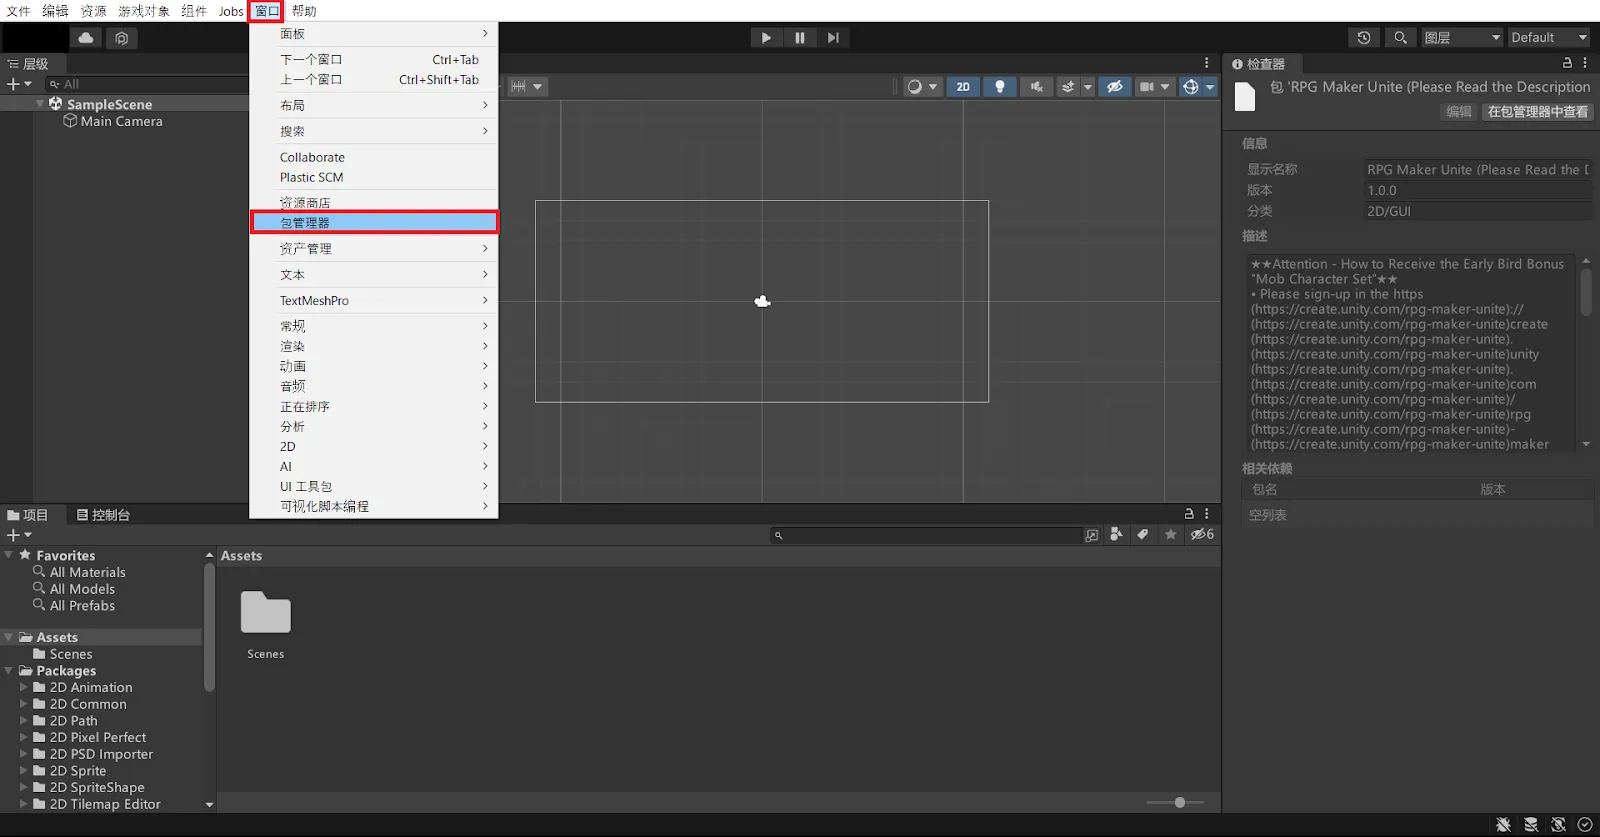This screenshot has width=1600, height=837.
Task: Expand the 2D Pixel Perfect package folder
Action: pyautogui.click(x=24, y=738)
